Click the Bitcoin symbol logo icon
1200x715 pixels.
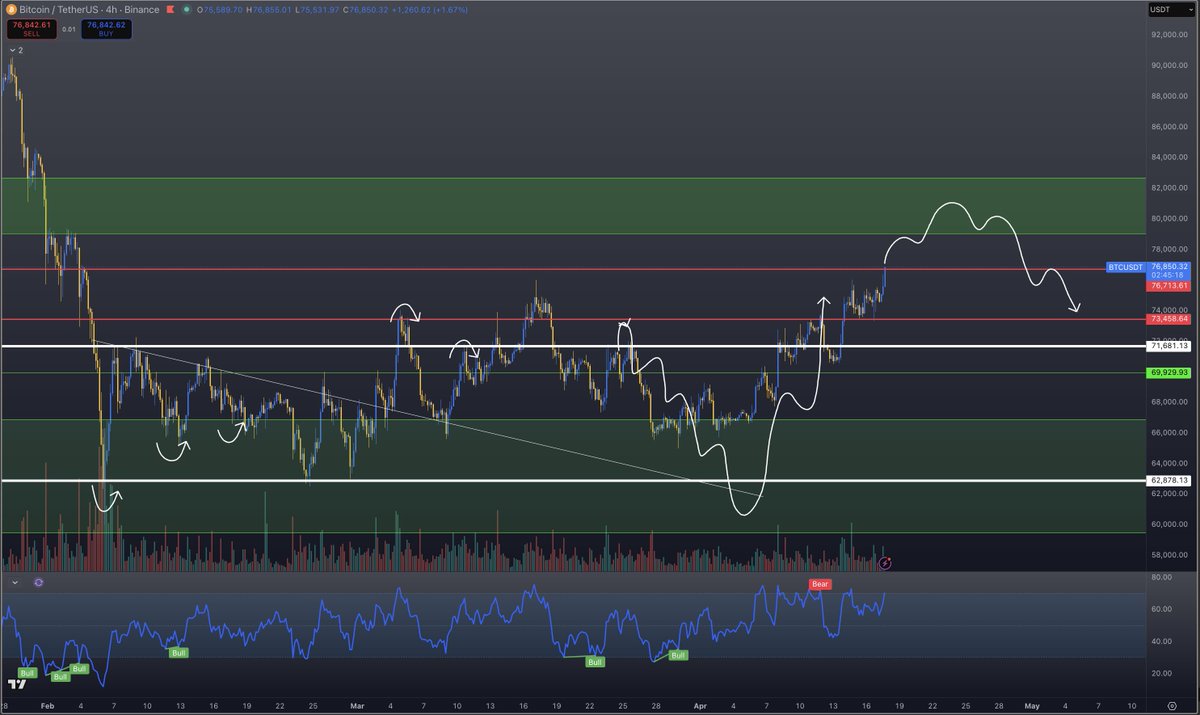coord(10,9)
